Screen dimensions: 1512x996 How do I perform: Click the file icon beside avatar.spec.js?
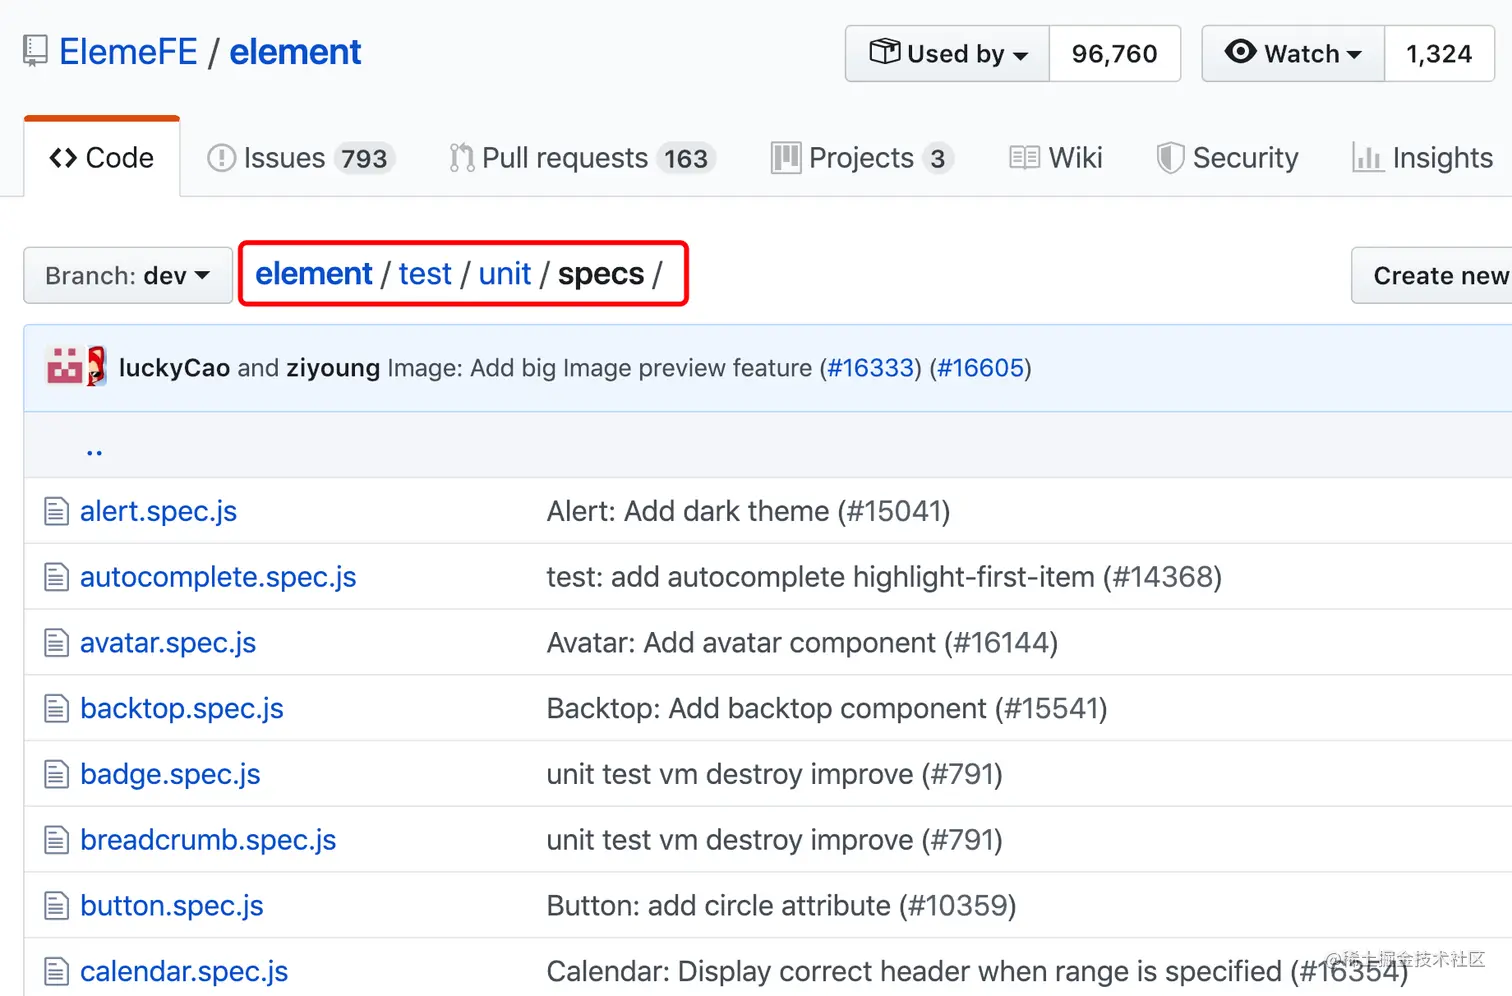pyautogui.click(x=56, y=643)
